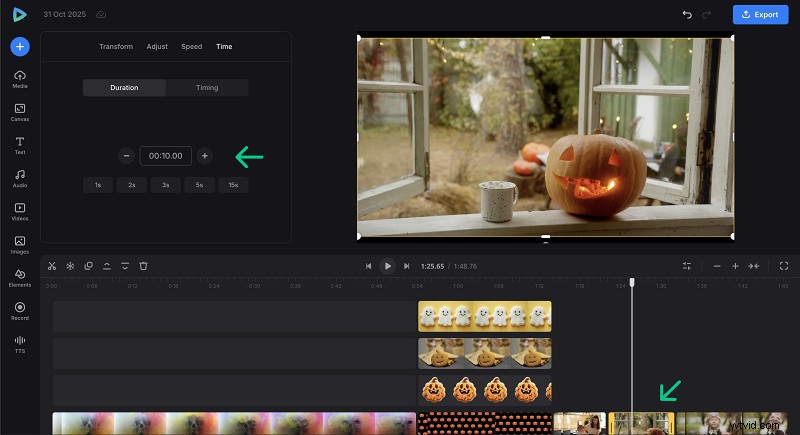The height and width of the screenshot is (435, 800).
Task: Switch to the Time tab
Action: point(224,46)
